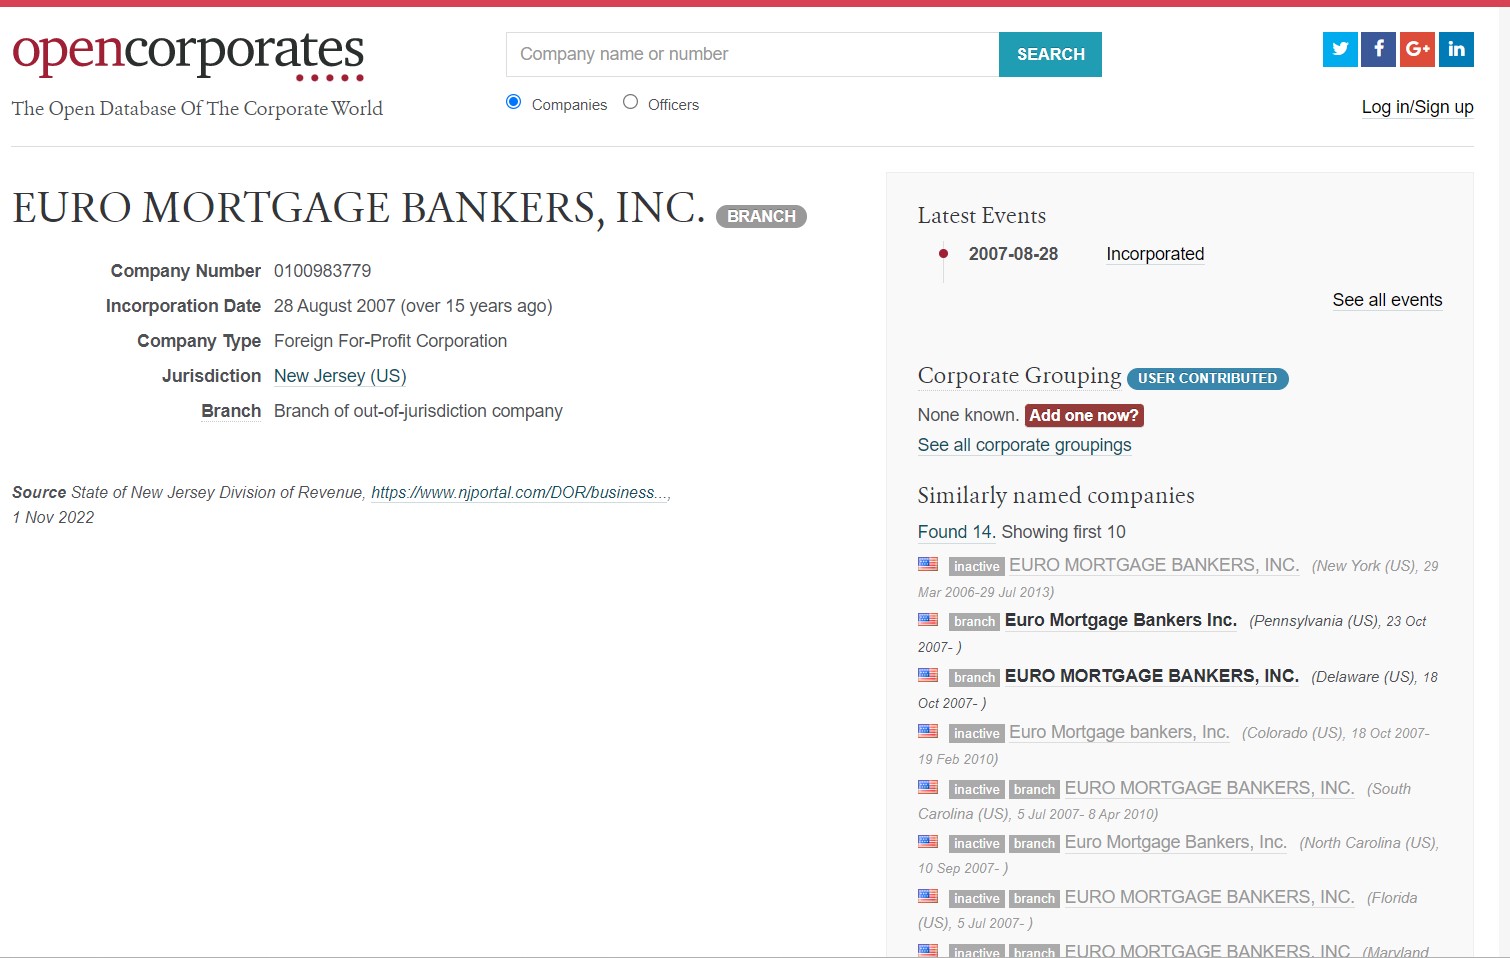Screen dimensions: 1510x958
Task: Click the inactive tag on the New York result
Action: [976, 566]
